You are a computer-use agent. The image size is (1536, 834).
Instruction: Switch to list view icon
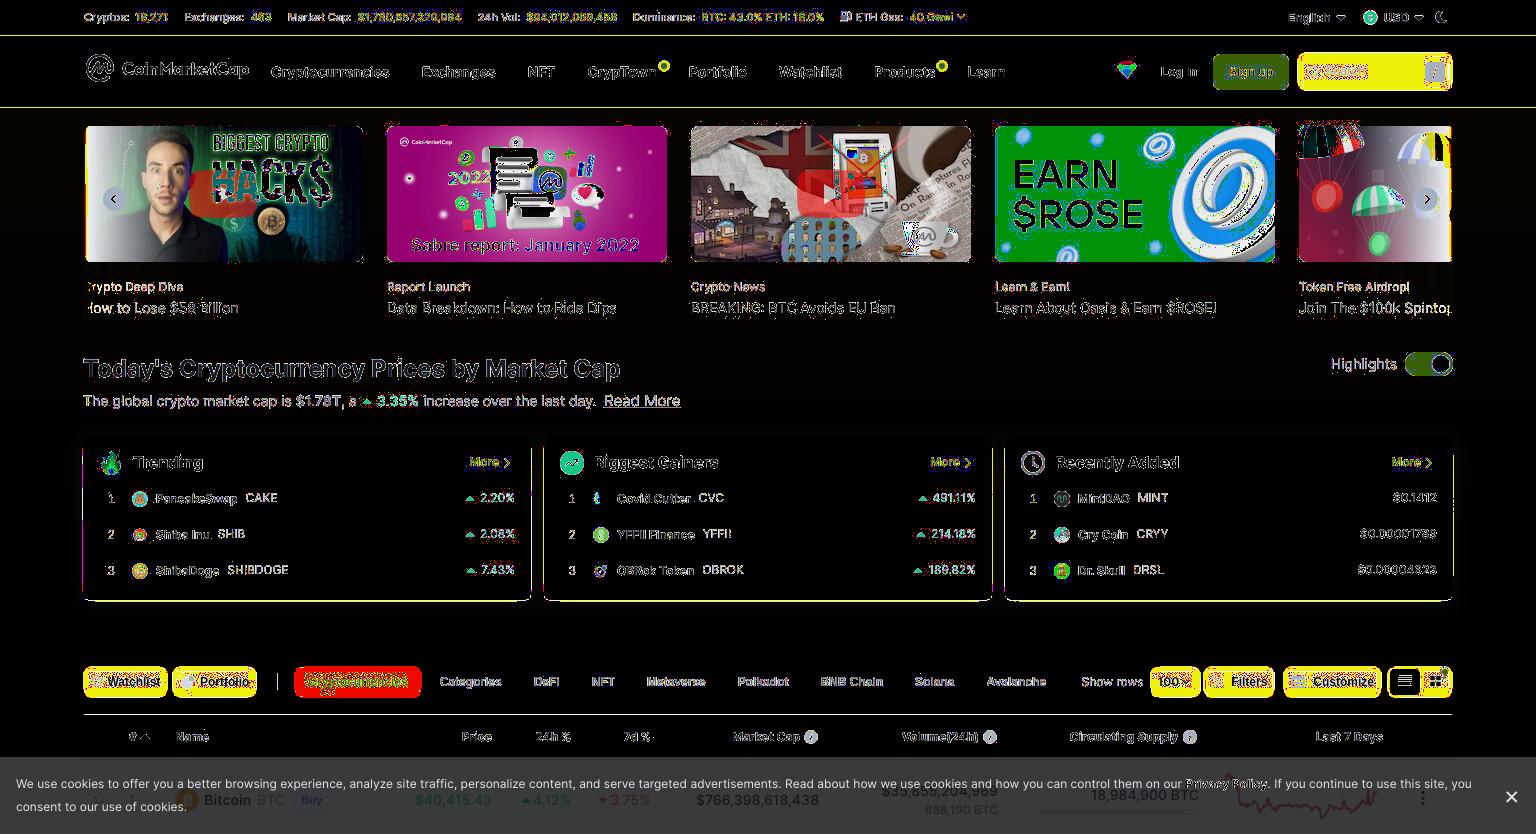point(1404,681)
